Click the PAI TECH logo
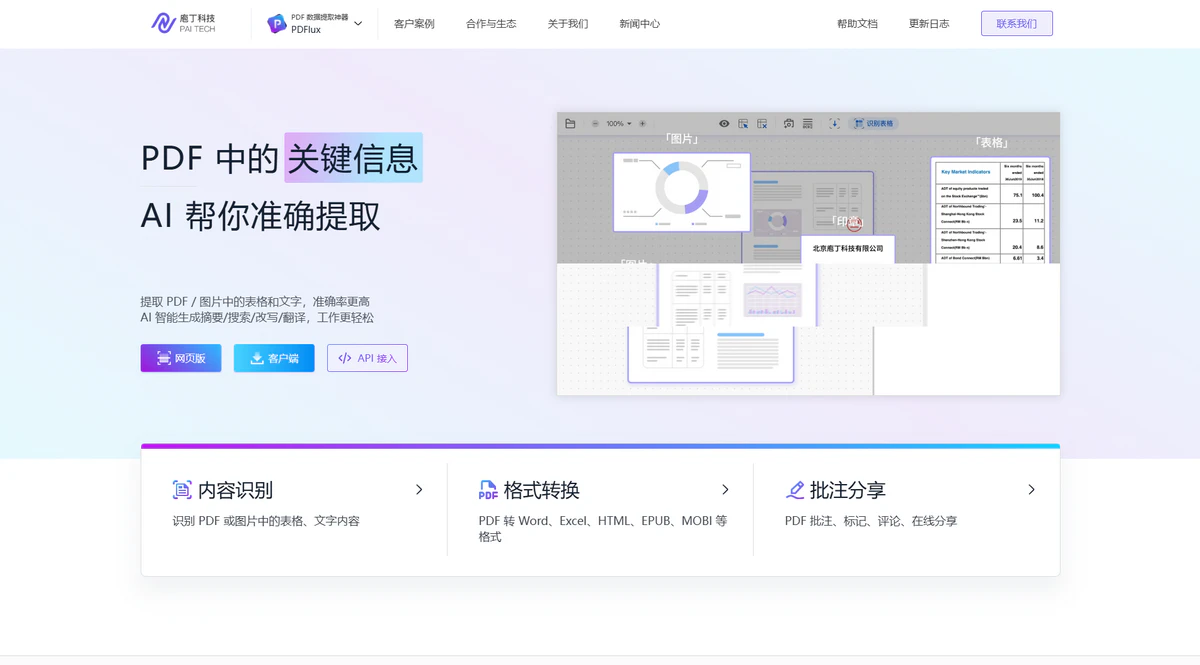Screen dimensions: 1200x665 (x=183, y=23)
